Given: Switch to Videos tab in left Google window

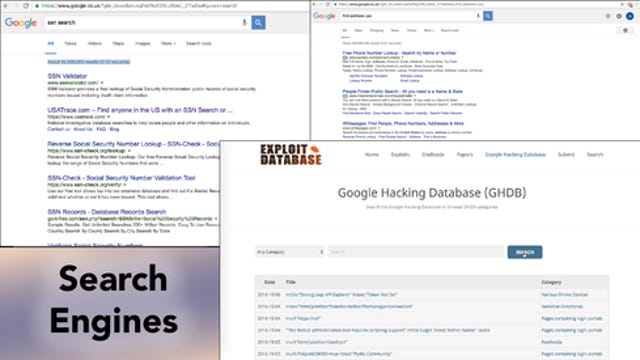Looking at the screenshot, I should pos(94,43).
